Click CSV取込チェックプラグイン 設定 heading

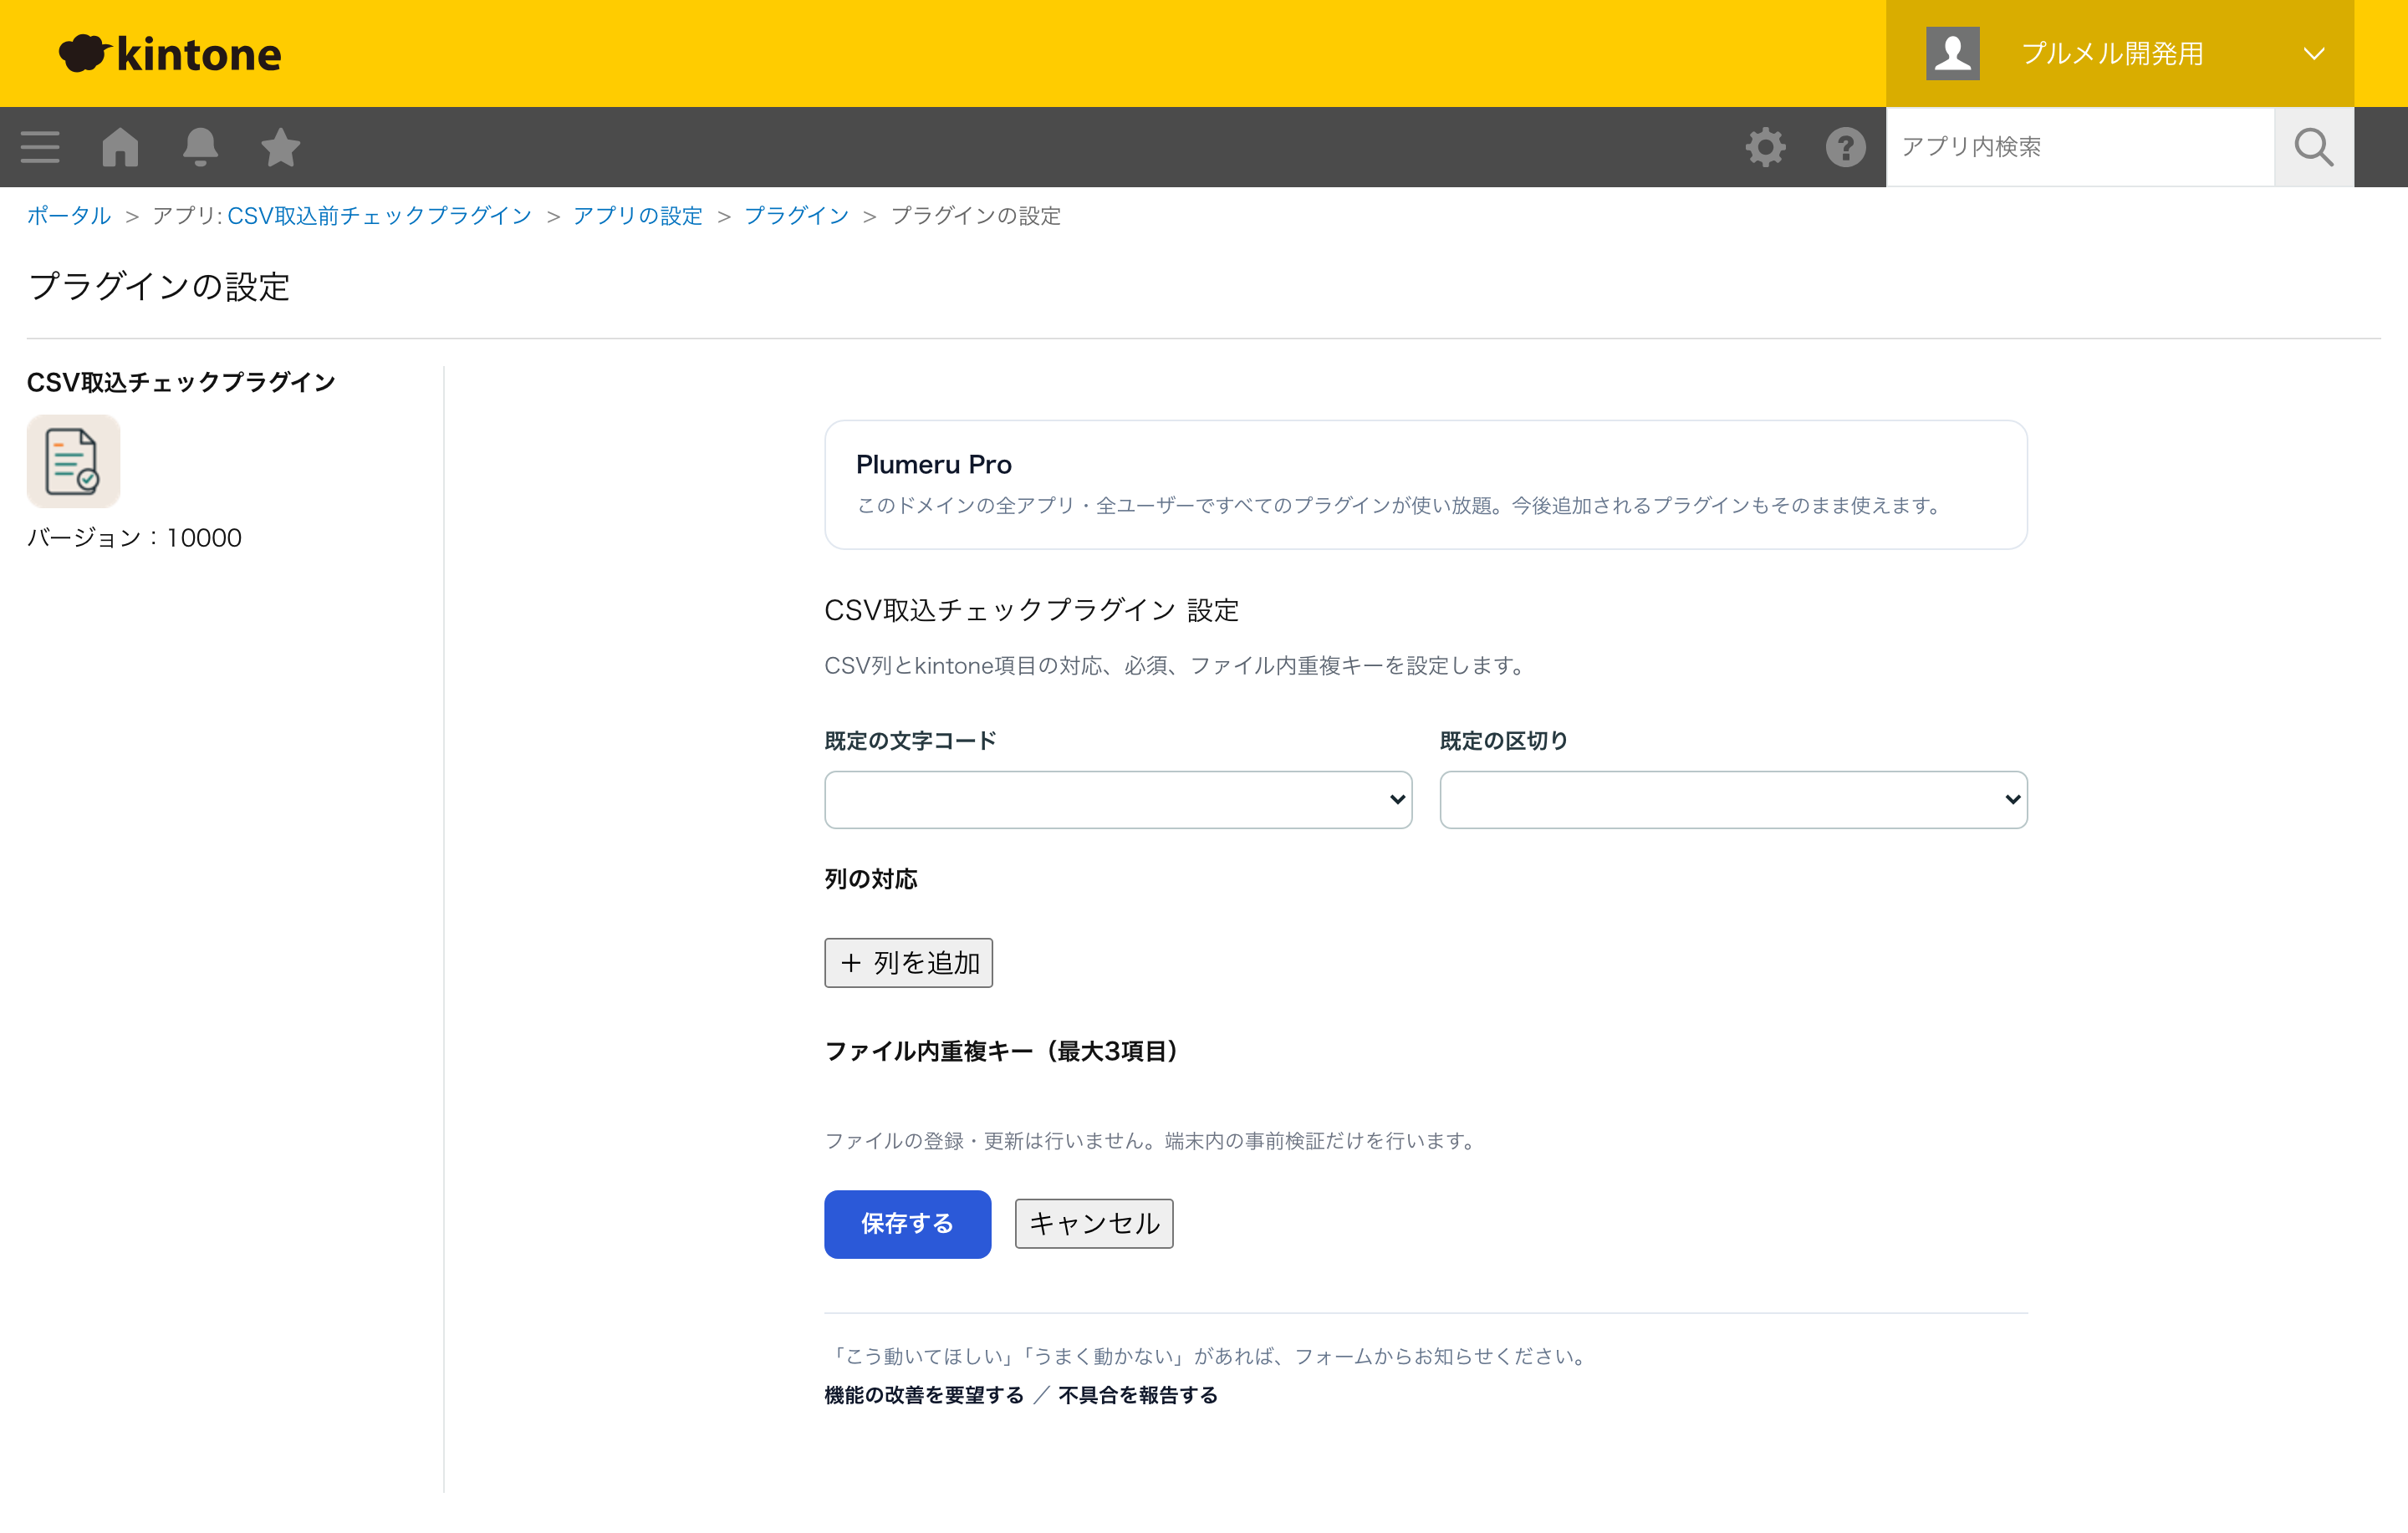click(x=1031, y=609)
